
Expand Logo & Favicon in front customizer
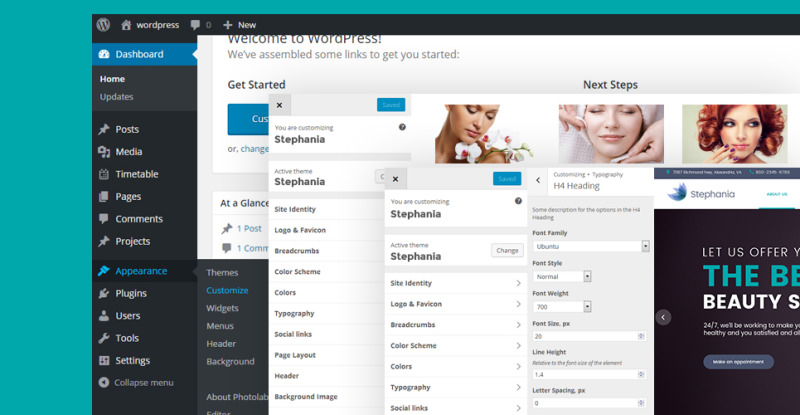(x=456, y=304)
